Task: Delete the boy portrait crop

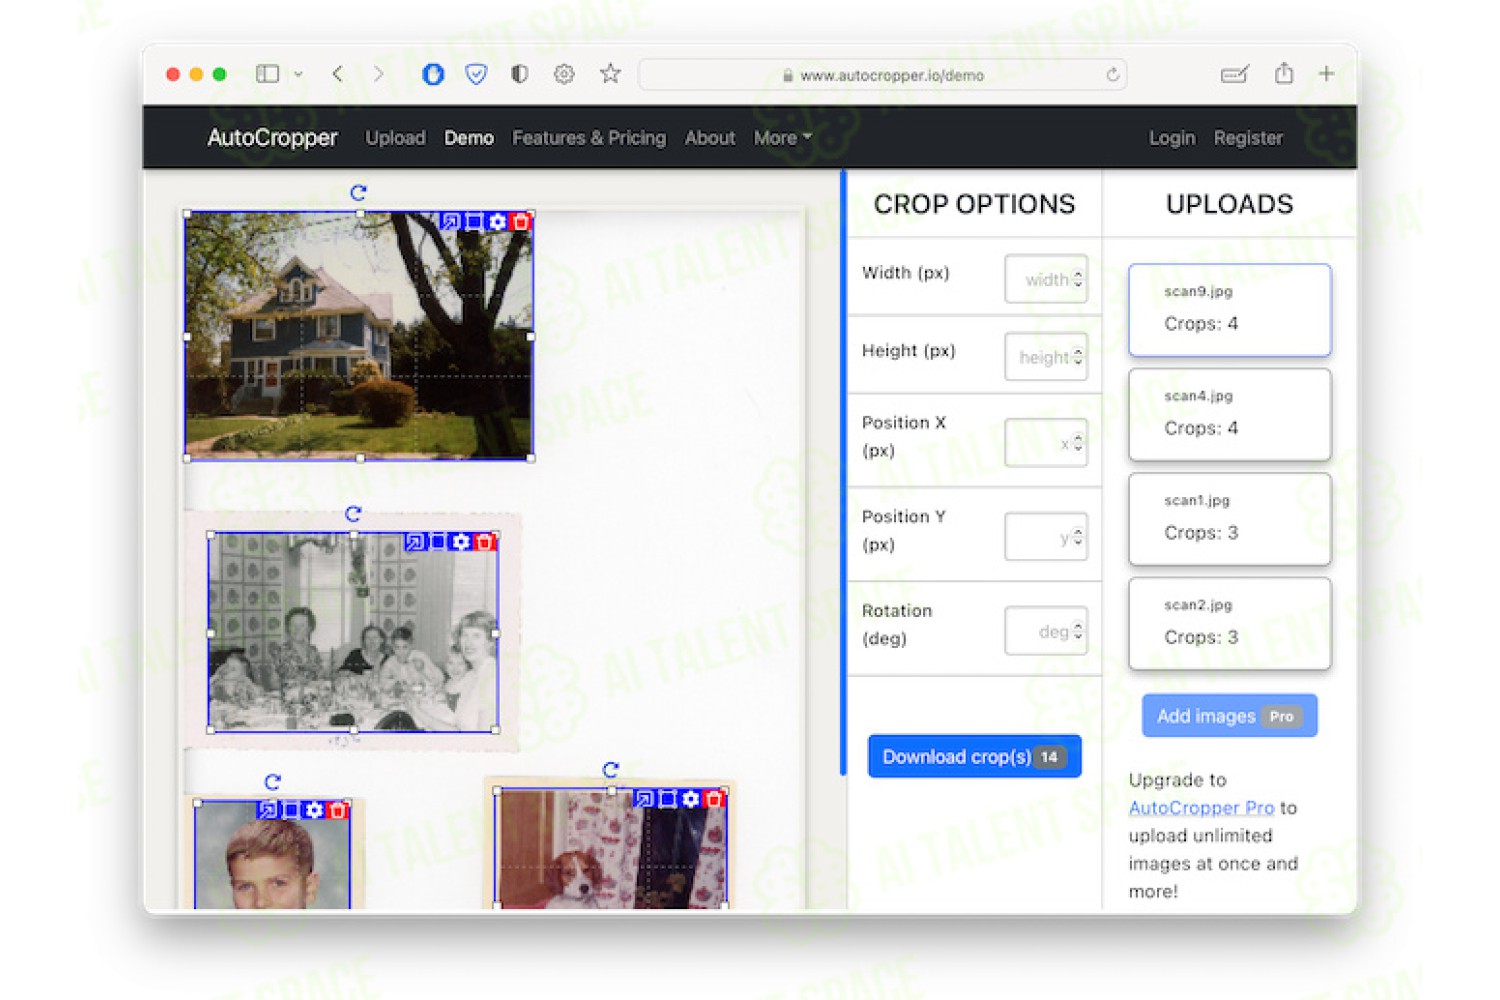Action: pyautogui.click(x=338, y=809)
